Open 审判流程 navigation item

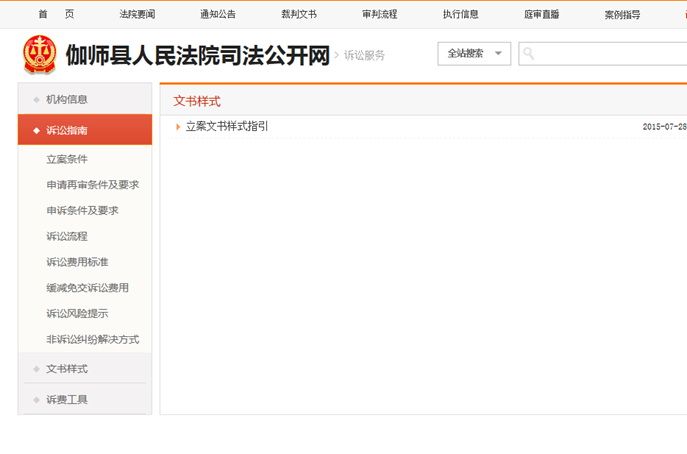pos(380,14)
